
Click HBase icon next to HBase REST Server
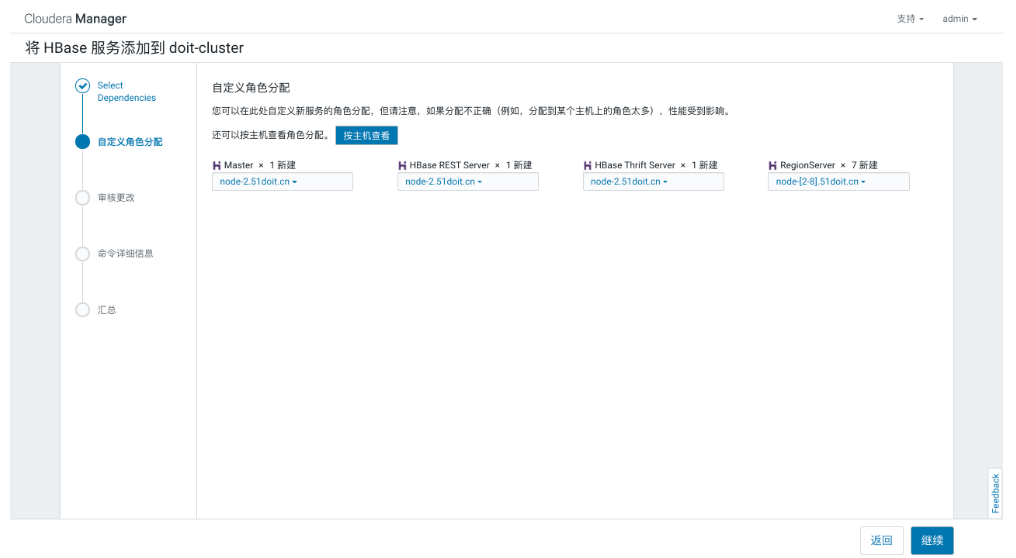coord(402,165)
